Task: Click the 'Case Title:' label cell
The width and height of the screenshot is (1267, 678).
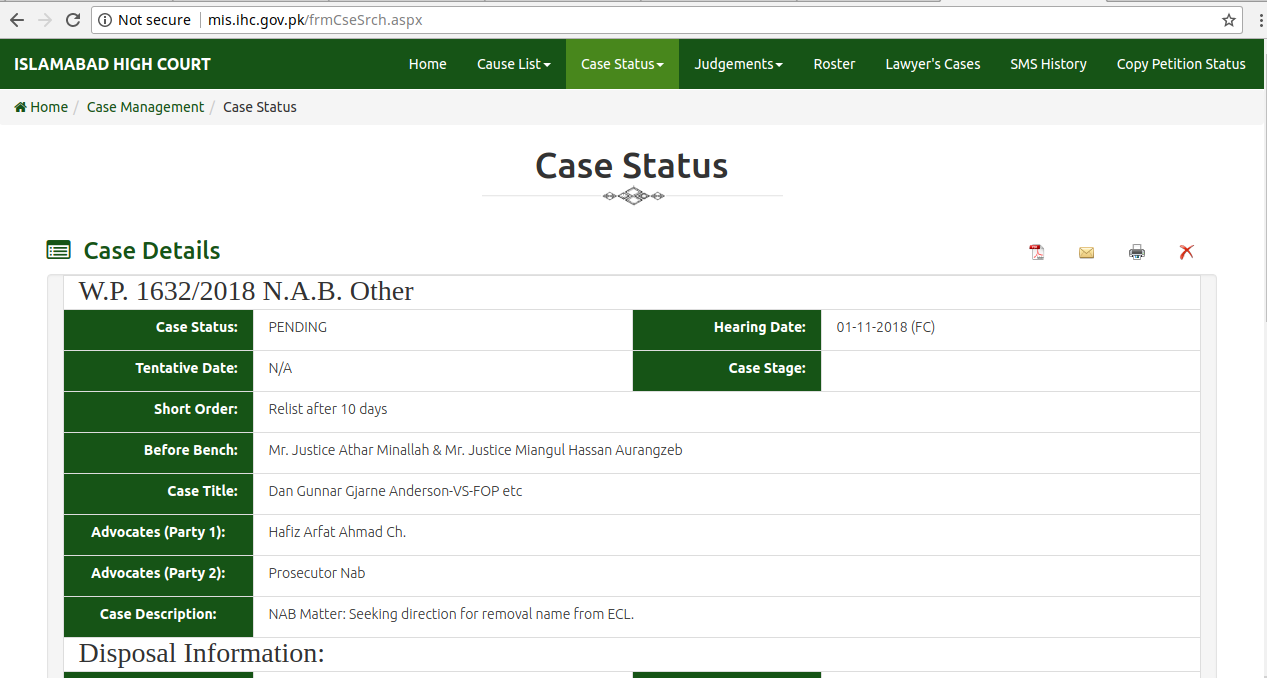Action: [x=158, y=493]
